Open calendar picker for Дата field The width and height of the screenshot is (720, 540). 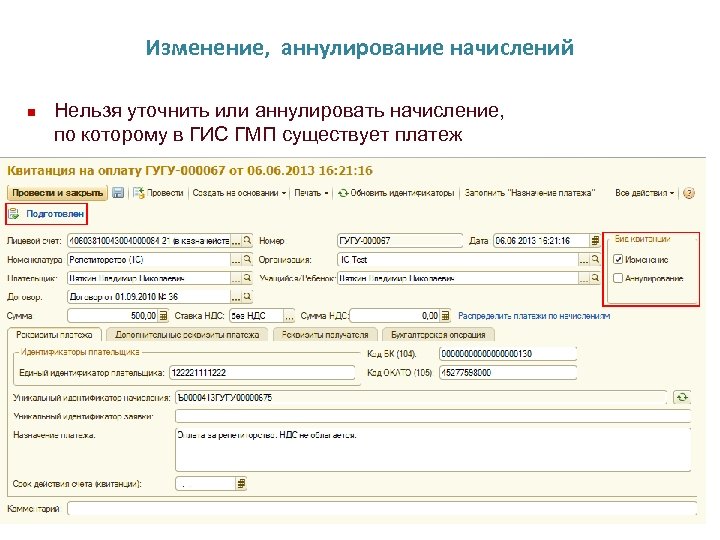[595, 241]
